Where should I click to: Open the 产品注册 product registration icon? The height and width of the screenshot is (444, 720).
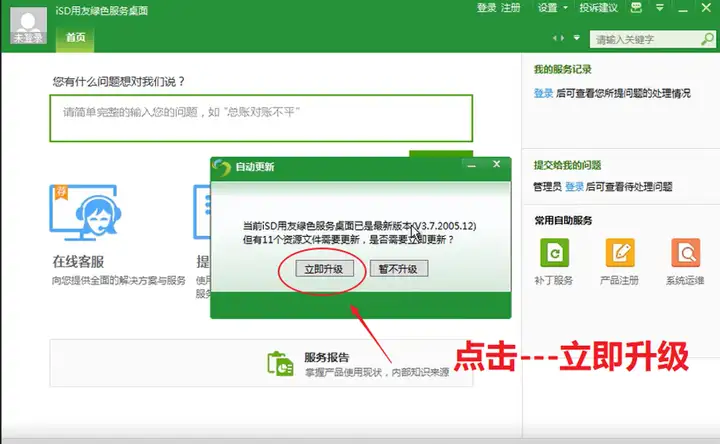(620, 253)
